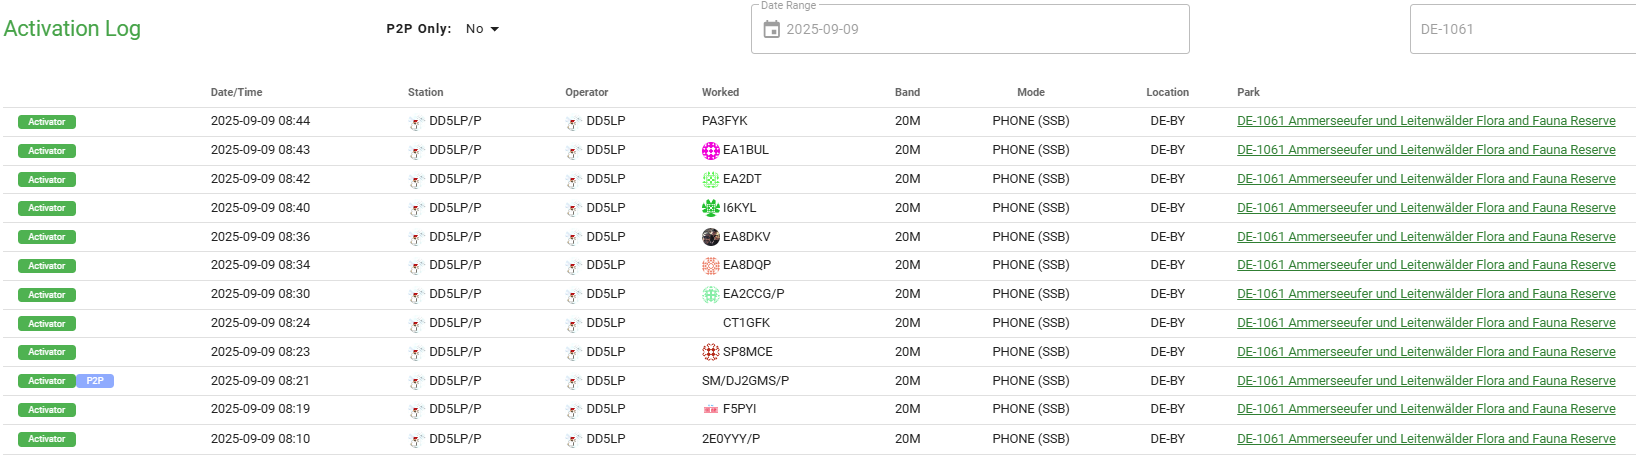Viewport: 1636px width, 460px height.
Task: Click I6KYL's green avatar icon
Action: point(711,208)
